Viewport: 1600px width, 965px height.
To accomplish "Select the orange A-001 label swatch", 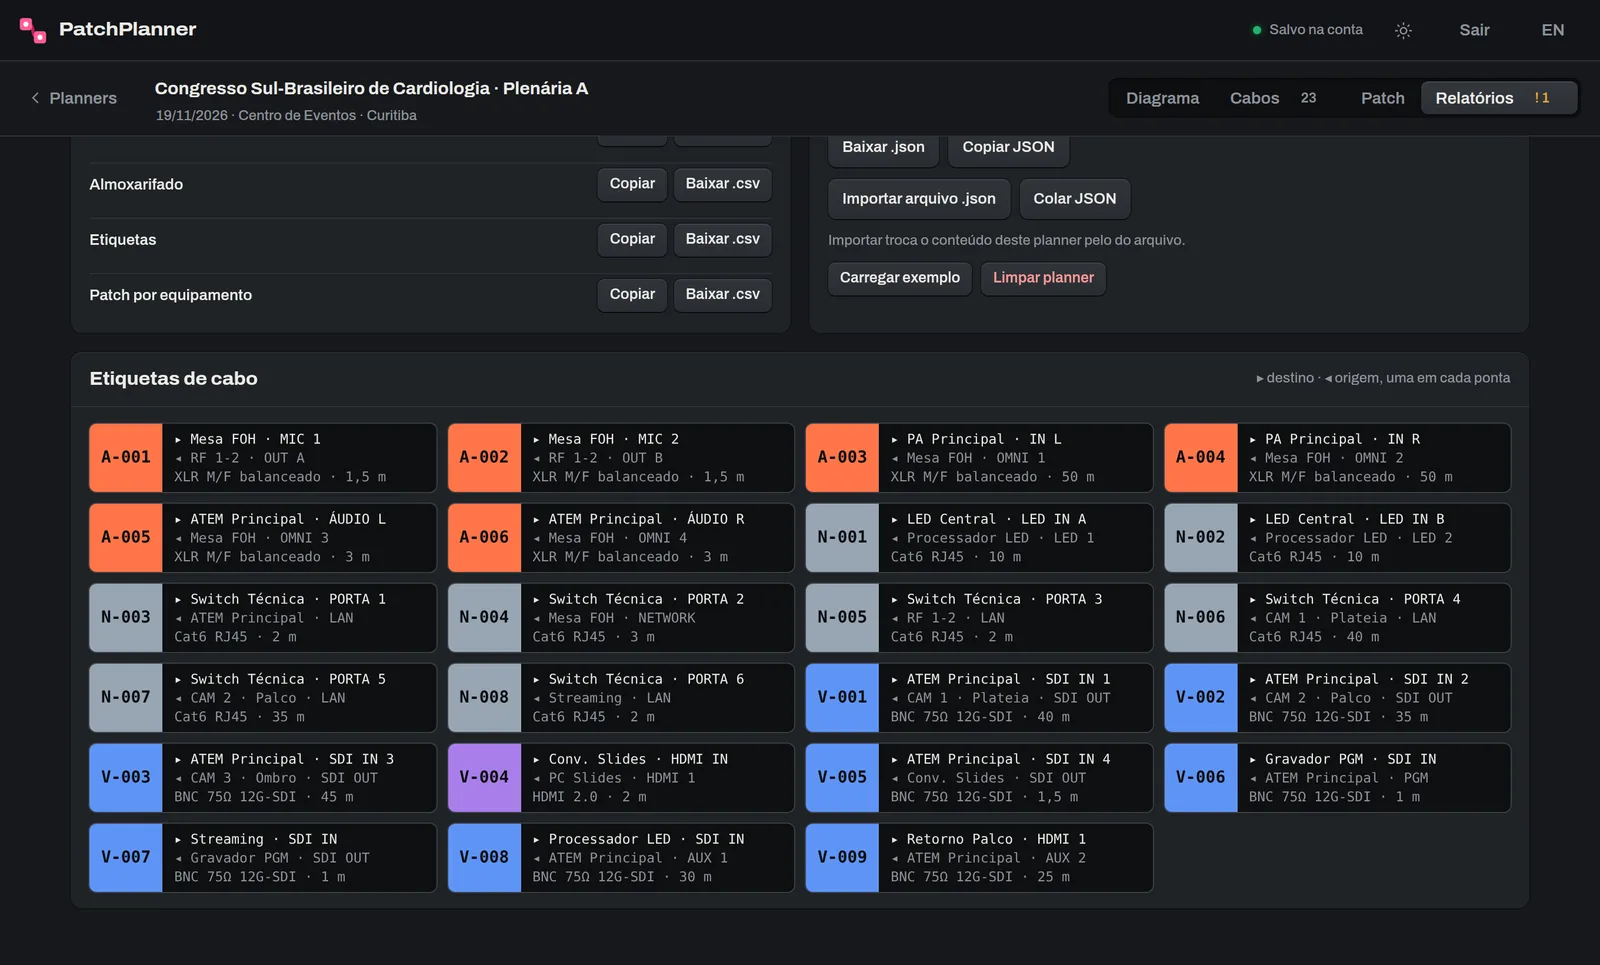I will click(x=126, y=458).
